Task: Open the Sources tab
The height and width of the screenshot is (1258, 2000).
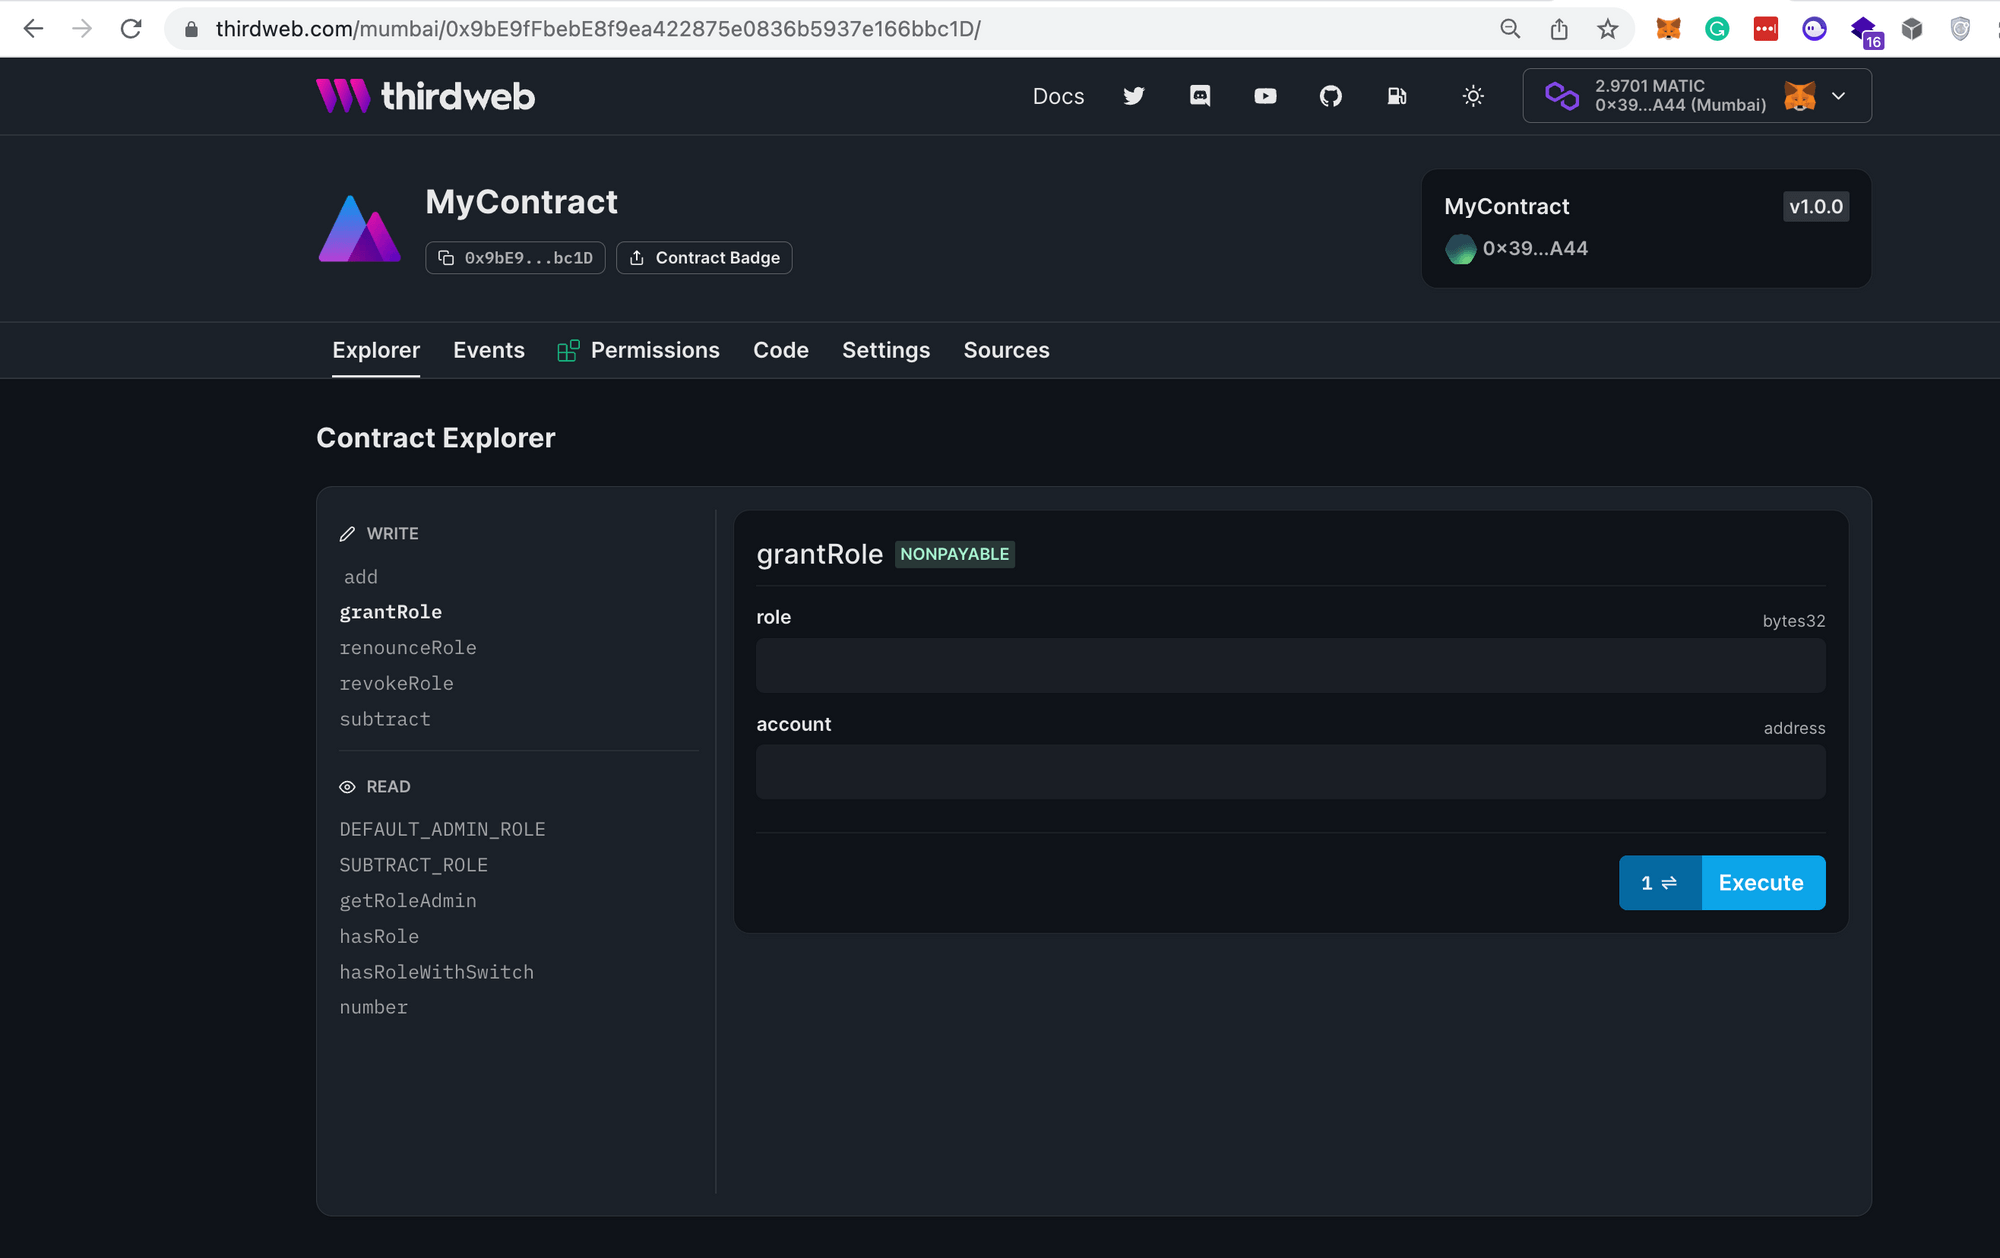Action: click(1006, 351)
